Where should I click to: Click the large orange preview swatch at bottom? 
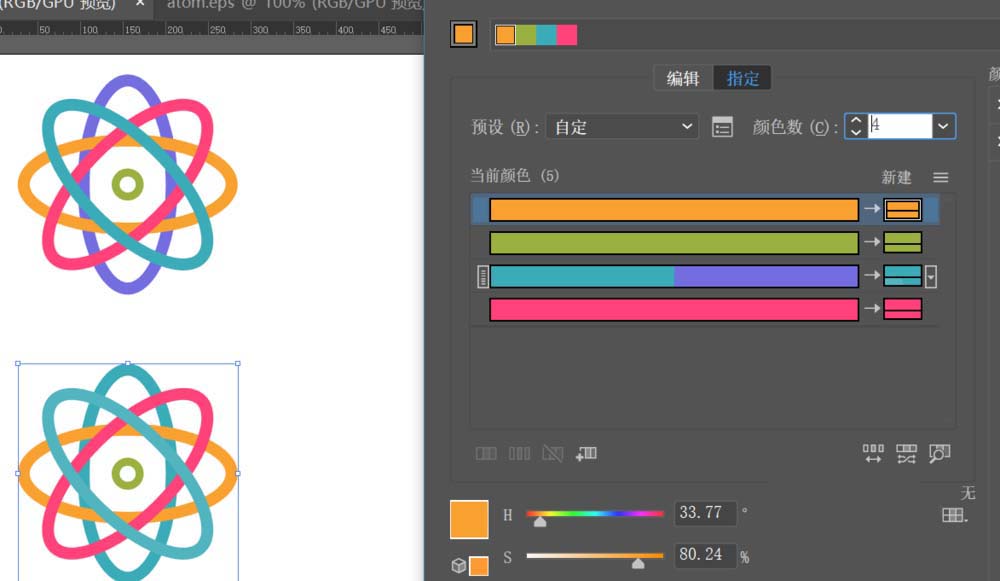pyautogui.click(x=469, y=519)
